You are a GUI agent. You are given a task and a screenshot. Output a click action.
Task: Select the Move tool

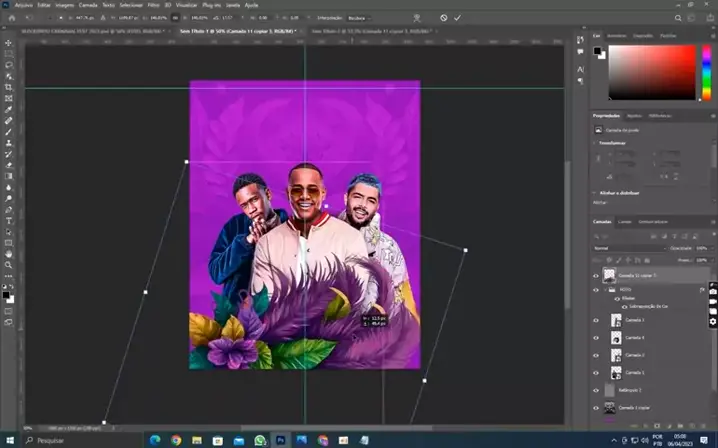(9, 43)
